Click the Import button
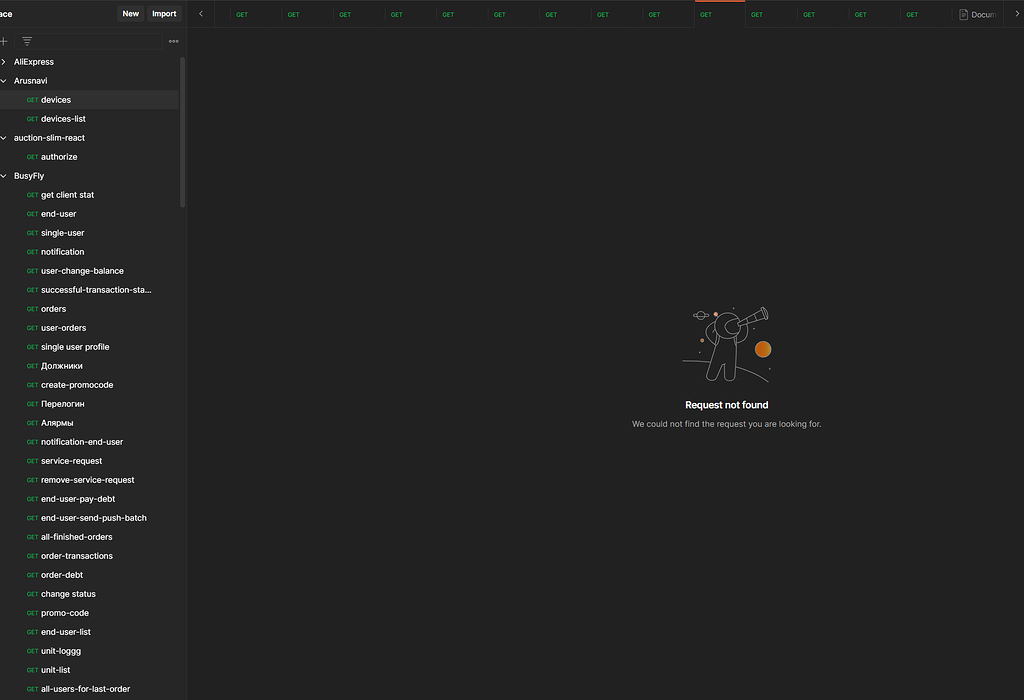Image resolution: width=1024 pixels, height=700 pixels. [163, 14]
